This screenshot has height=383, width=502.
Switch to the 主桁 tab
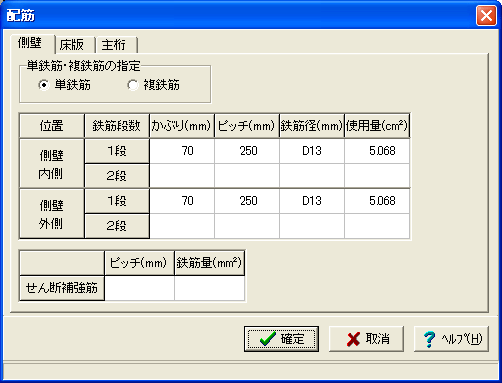tap(116, 45)
